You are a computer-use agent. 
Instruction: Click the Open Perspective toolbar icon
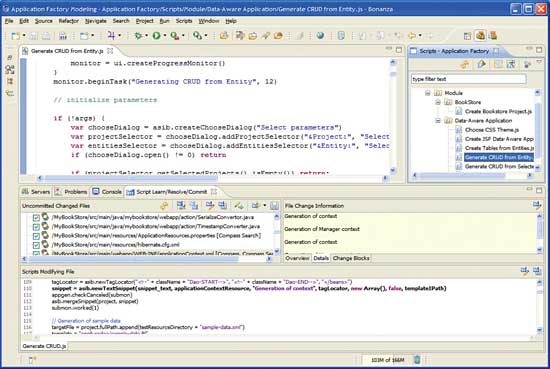468,36
